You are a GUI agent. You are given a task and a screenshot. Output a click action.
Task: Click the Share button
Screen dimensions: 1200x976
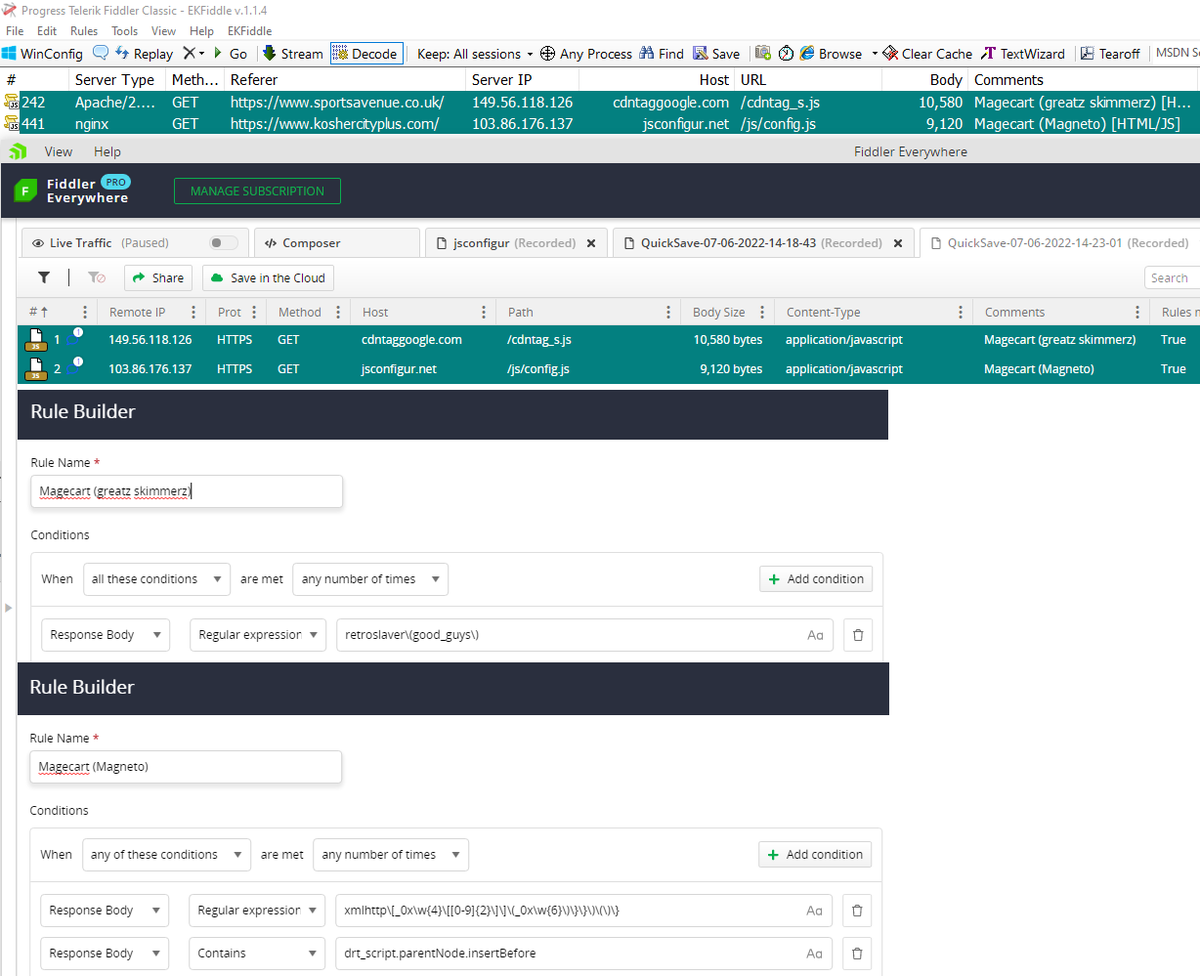(x=158, y=278)
